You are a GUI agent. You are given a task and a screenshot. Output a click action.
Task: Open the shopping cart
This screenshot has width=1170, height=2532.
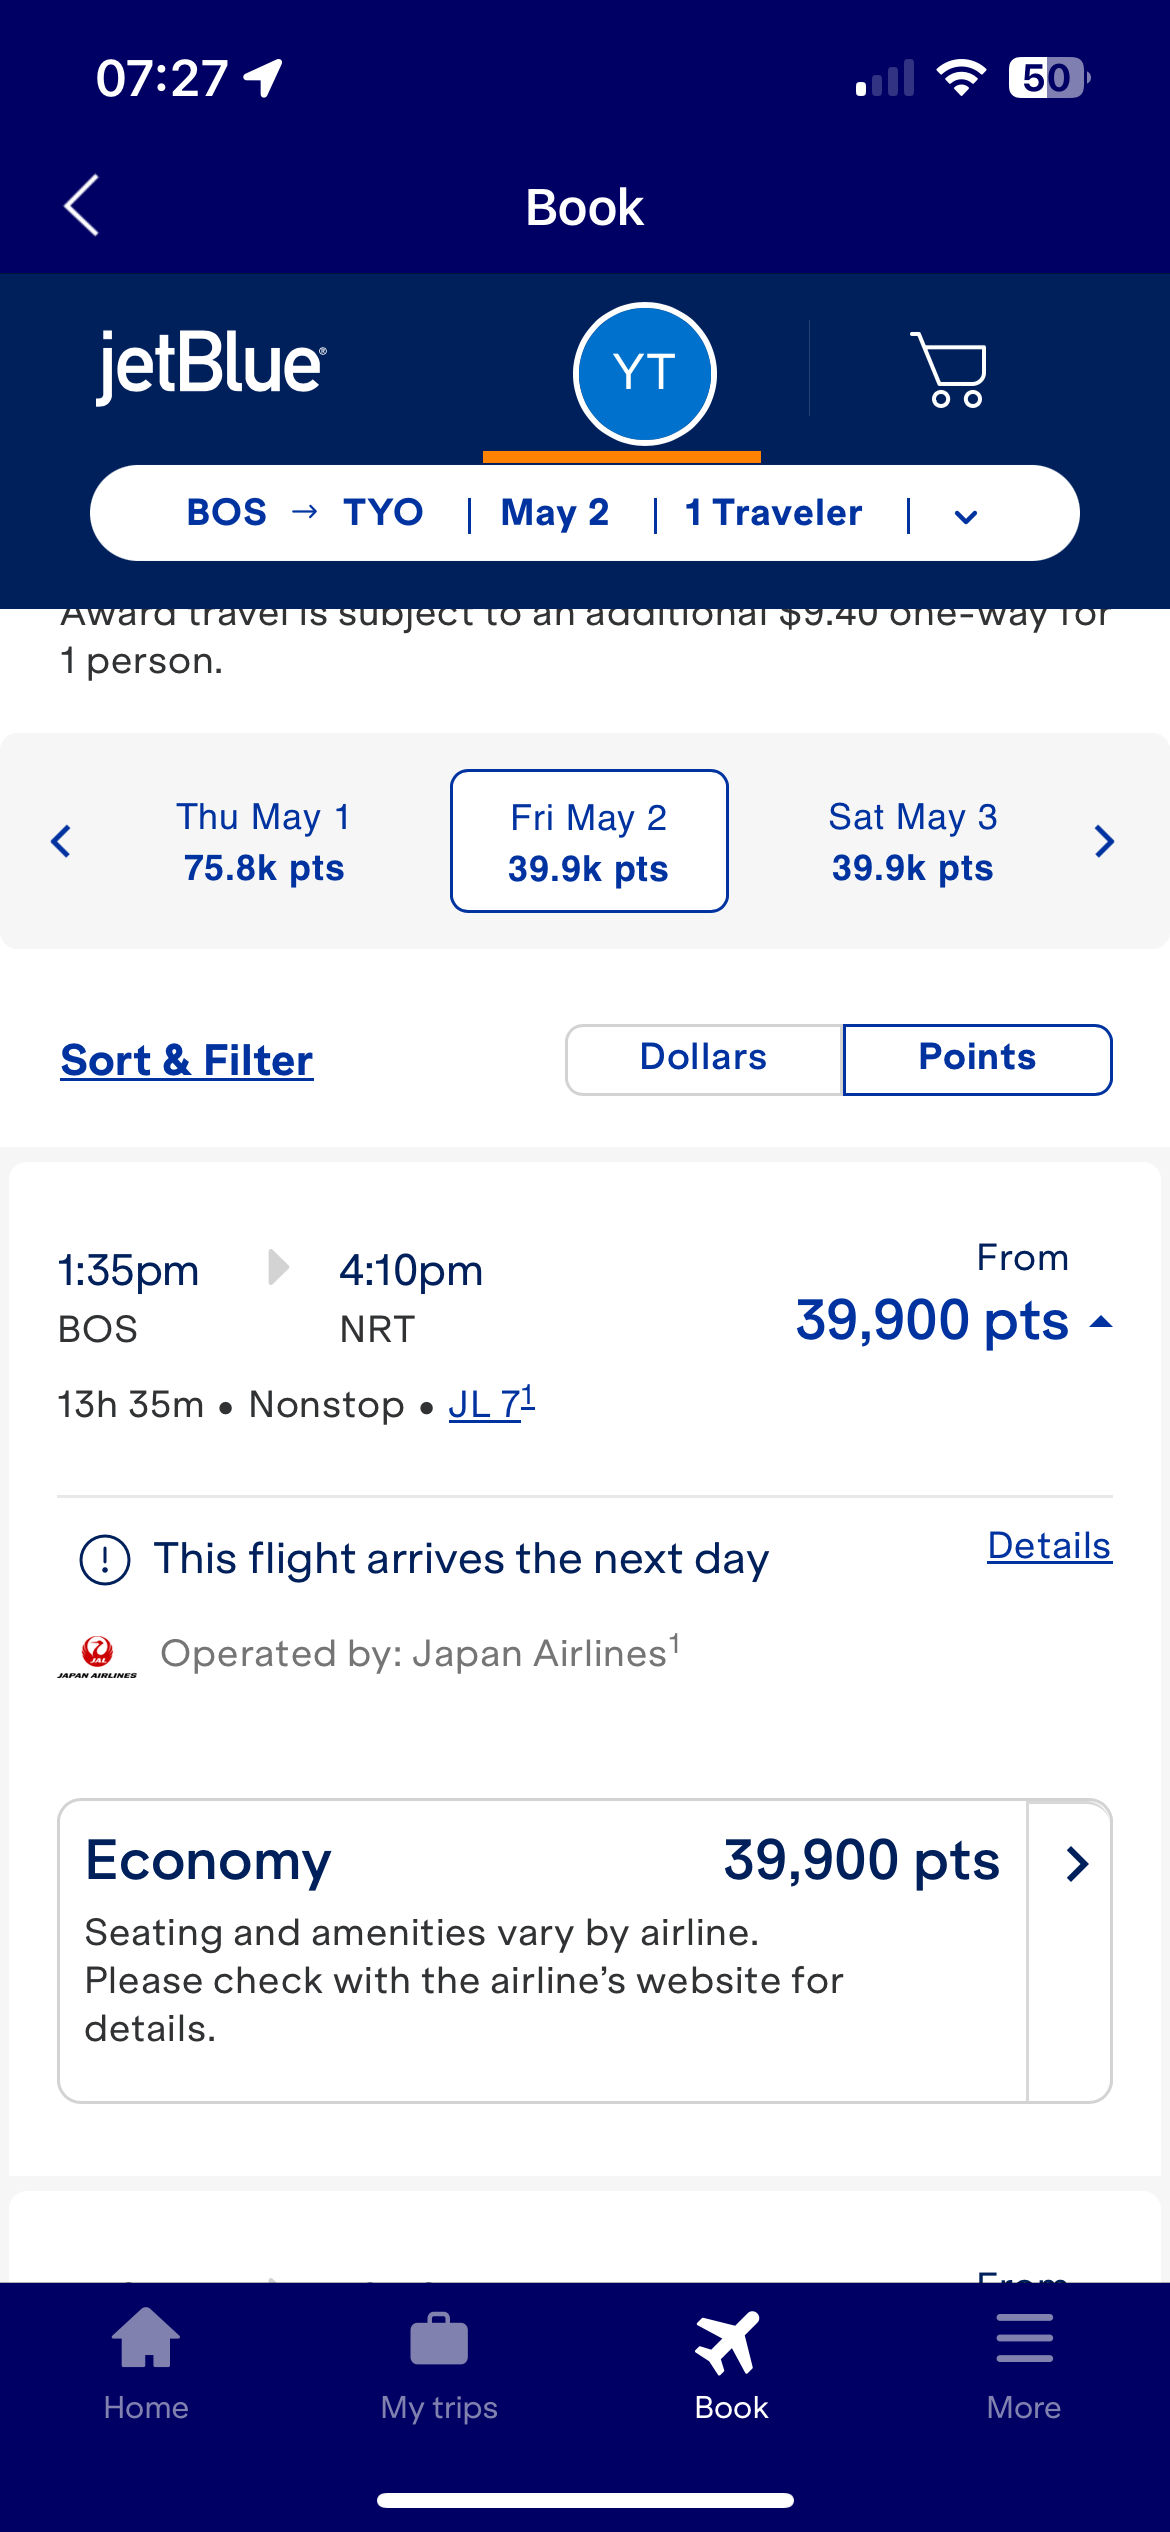(x=949, y=370)
